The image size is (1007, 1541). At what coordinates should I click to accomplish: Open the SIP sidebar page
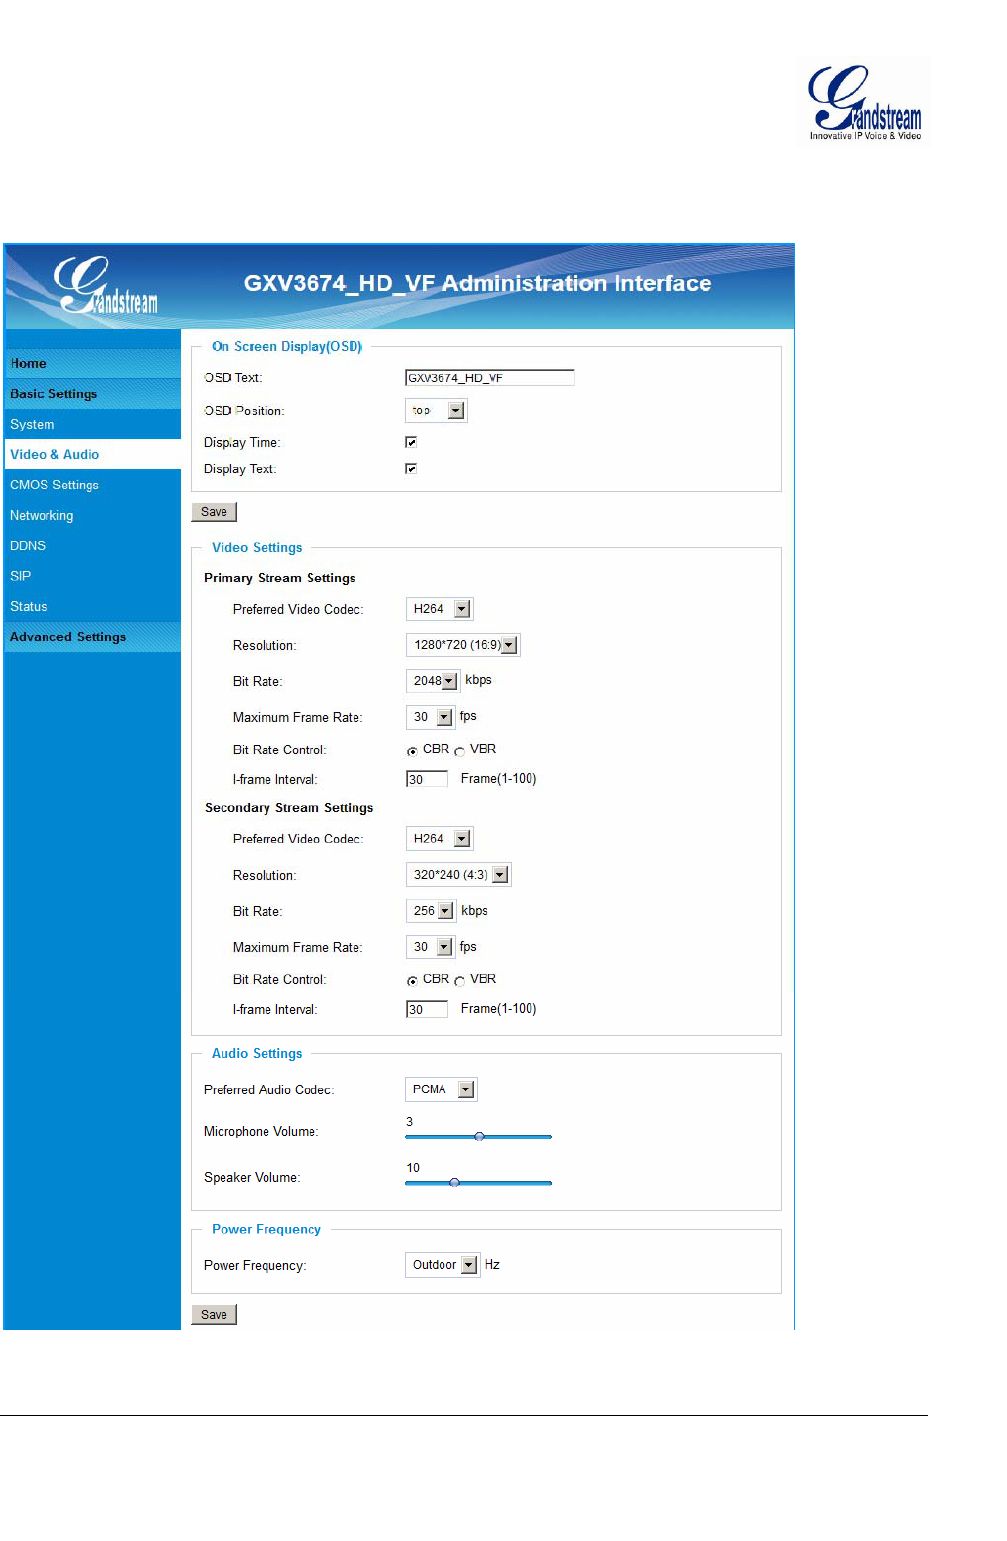pos(93,576)
